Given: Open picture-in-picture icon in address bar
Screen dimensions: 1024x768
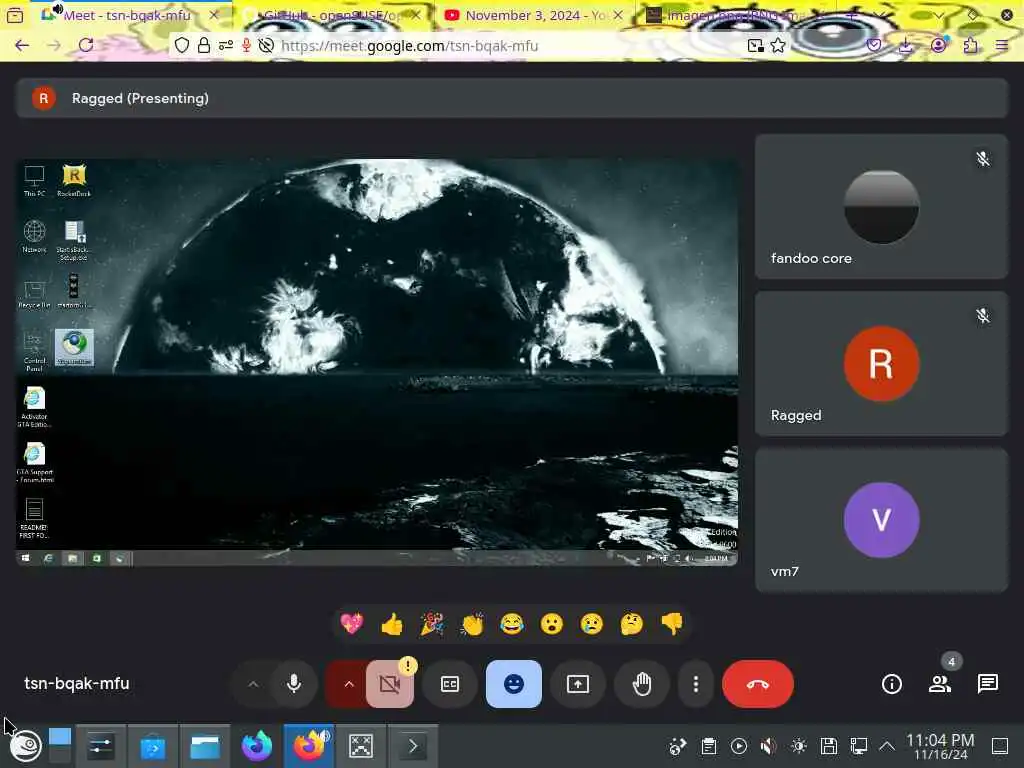Looking at the screenshot, I should pos(756,45).
